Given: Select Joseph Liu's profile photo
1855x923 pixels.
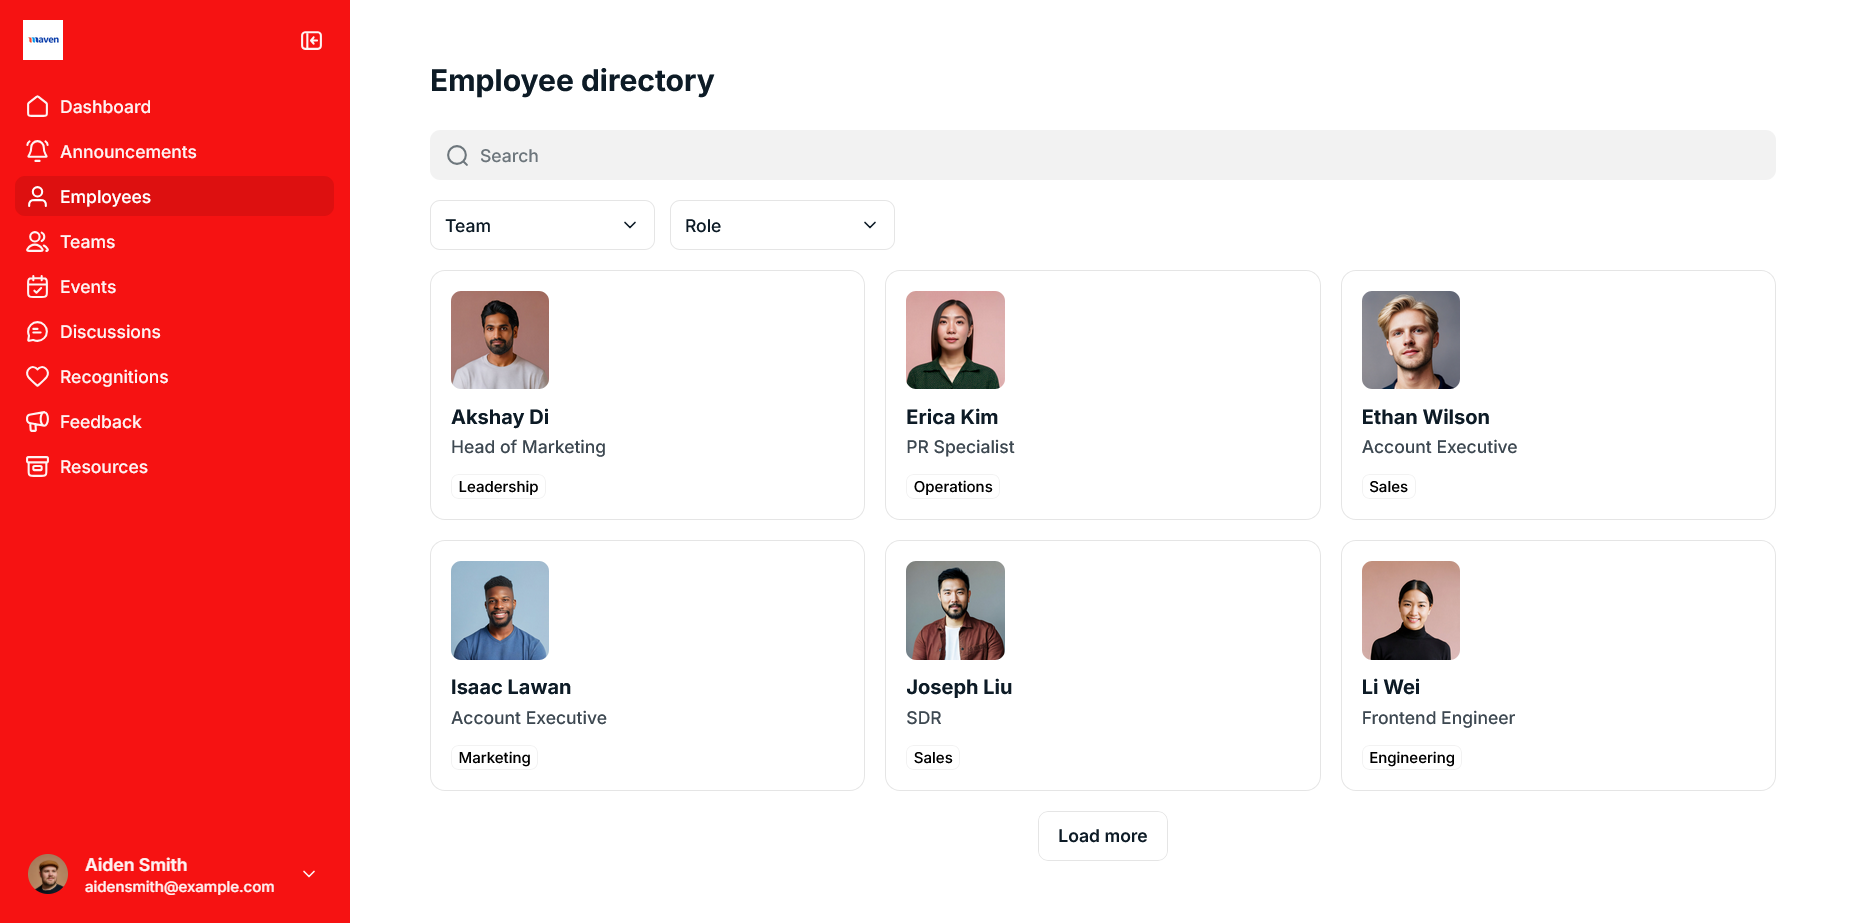Looking at the screenshot, I should point(955,610).
